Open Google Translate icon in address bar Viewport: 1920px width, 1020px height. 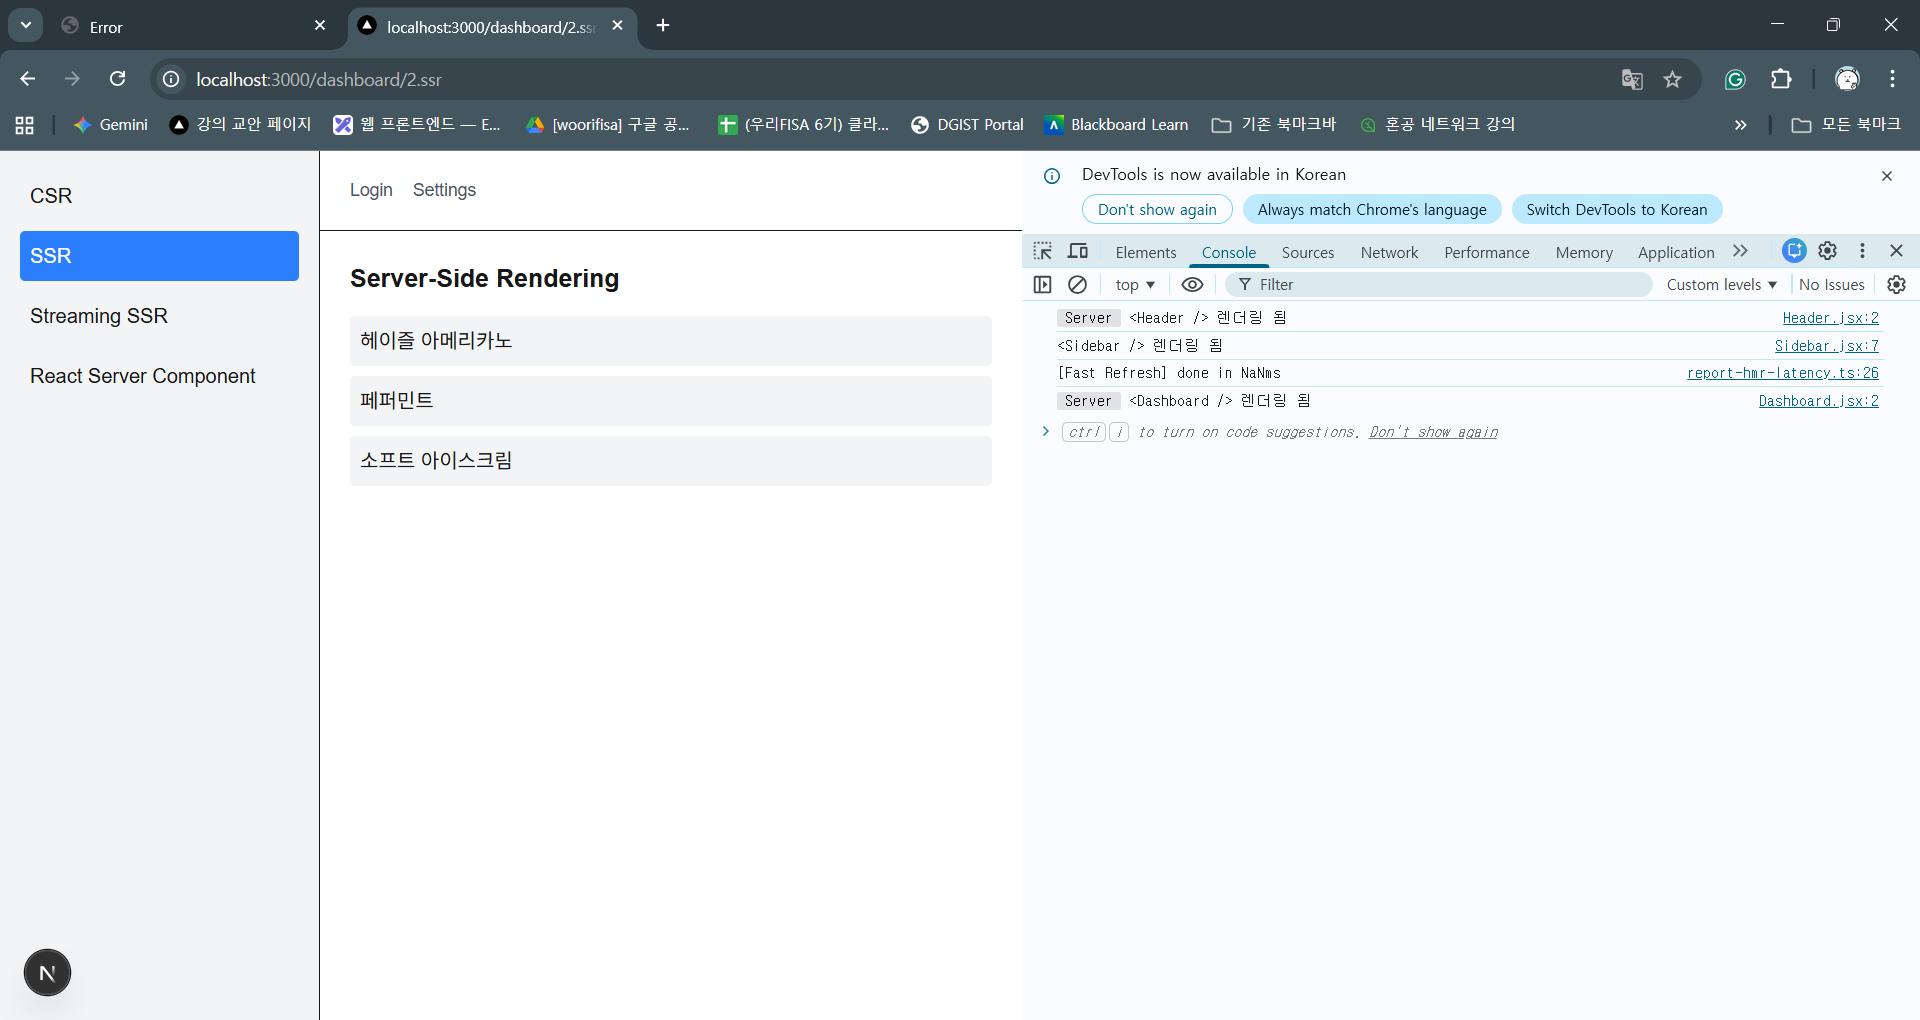(x=1632, y=79)
